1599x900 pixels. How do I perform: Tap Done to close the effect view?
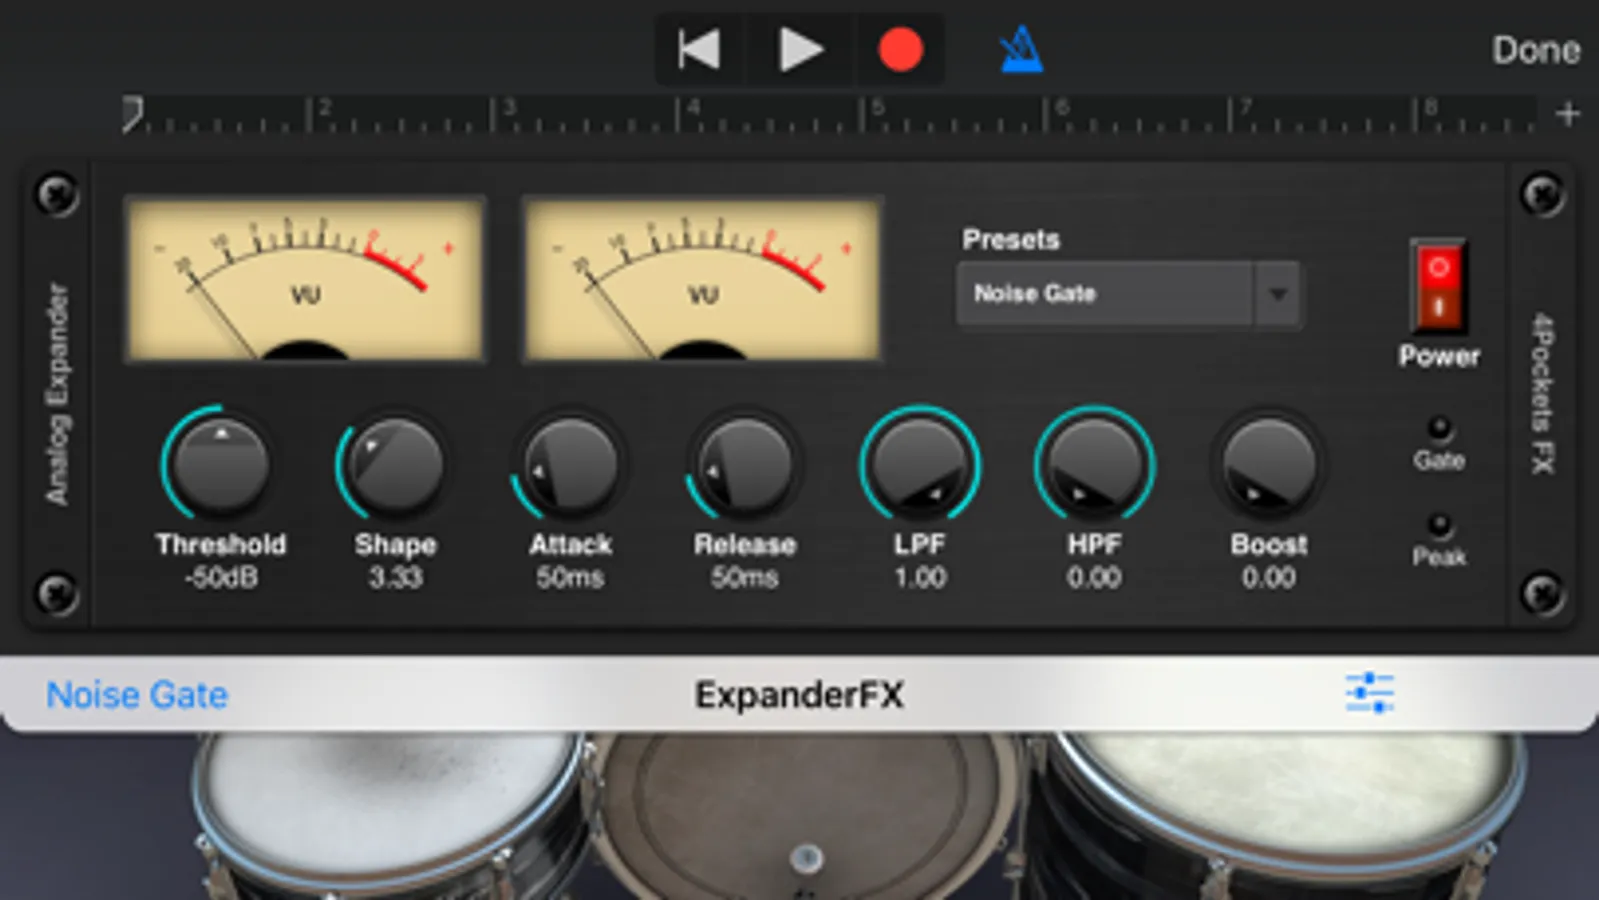pos(1536,50)
